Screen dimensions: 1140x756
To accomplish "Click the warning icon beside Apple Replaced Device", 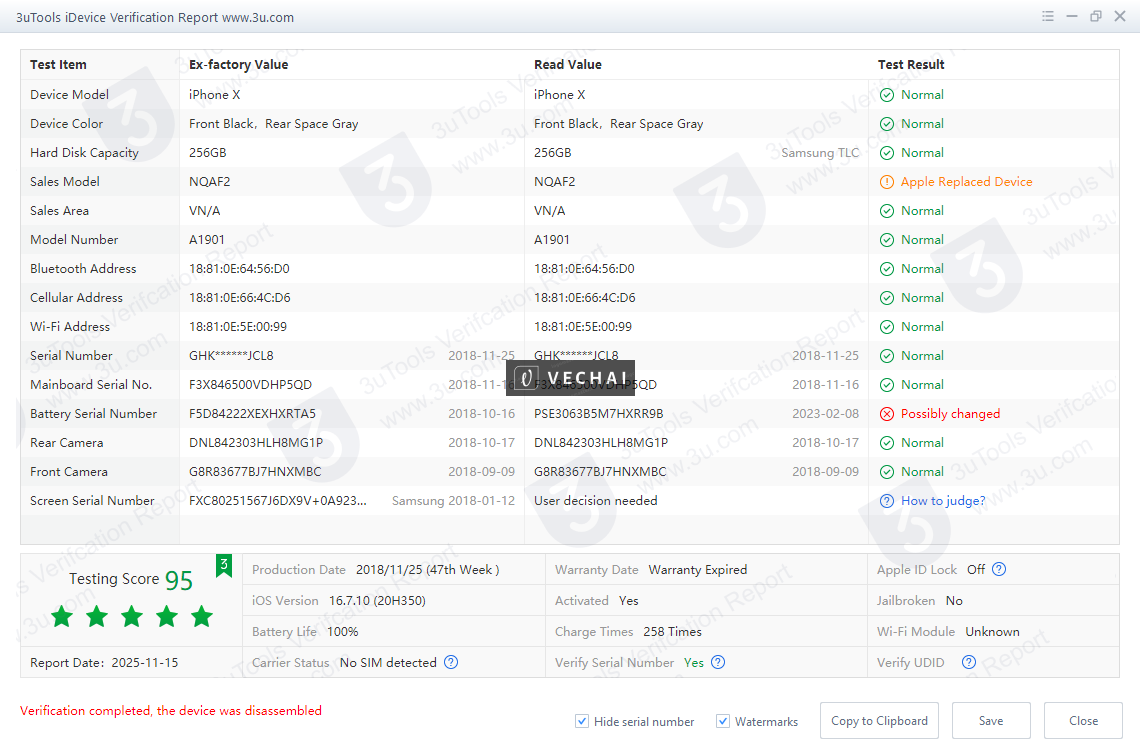I will 887,181.
